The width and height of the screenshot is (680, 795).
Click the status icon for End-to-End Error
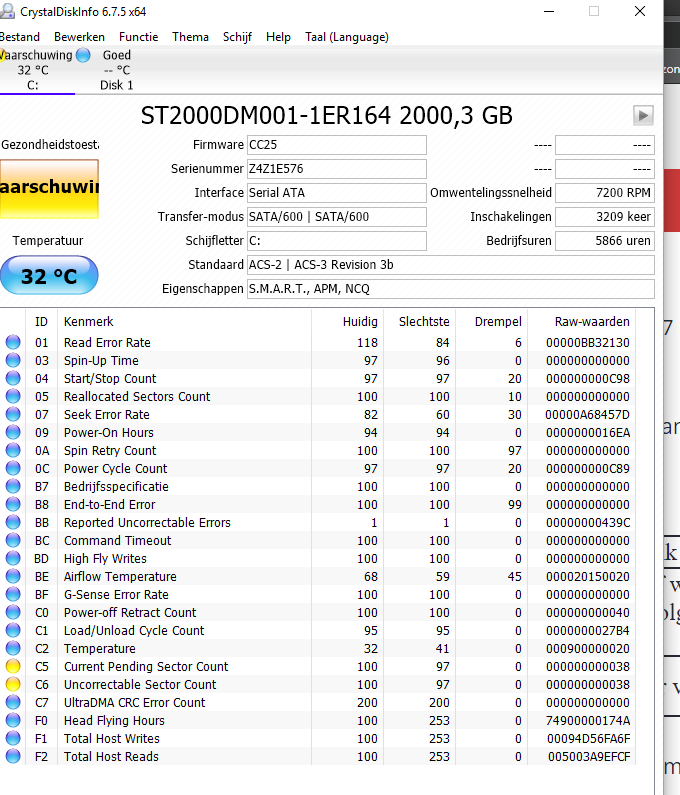(x=13, y=504)
